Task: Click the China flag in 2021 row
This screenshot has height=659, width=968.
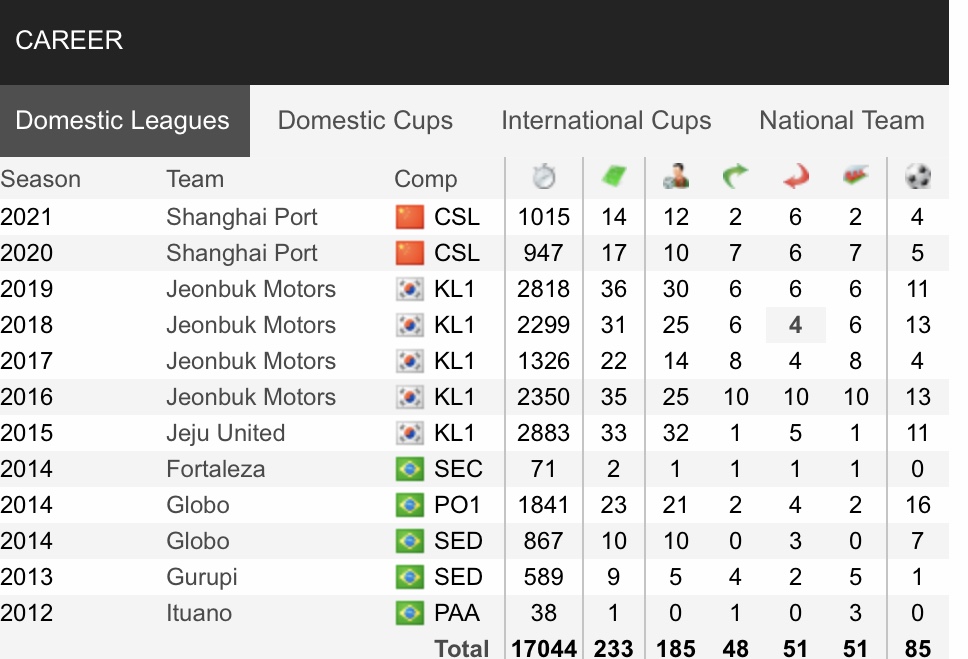Action: tap(410, 217)
